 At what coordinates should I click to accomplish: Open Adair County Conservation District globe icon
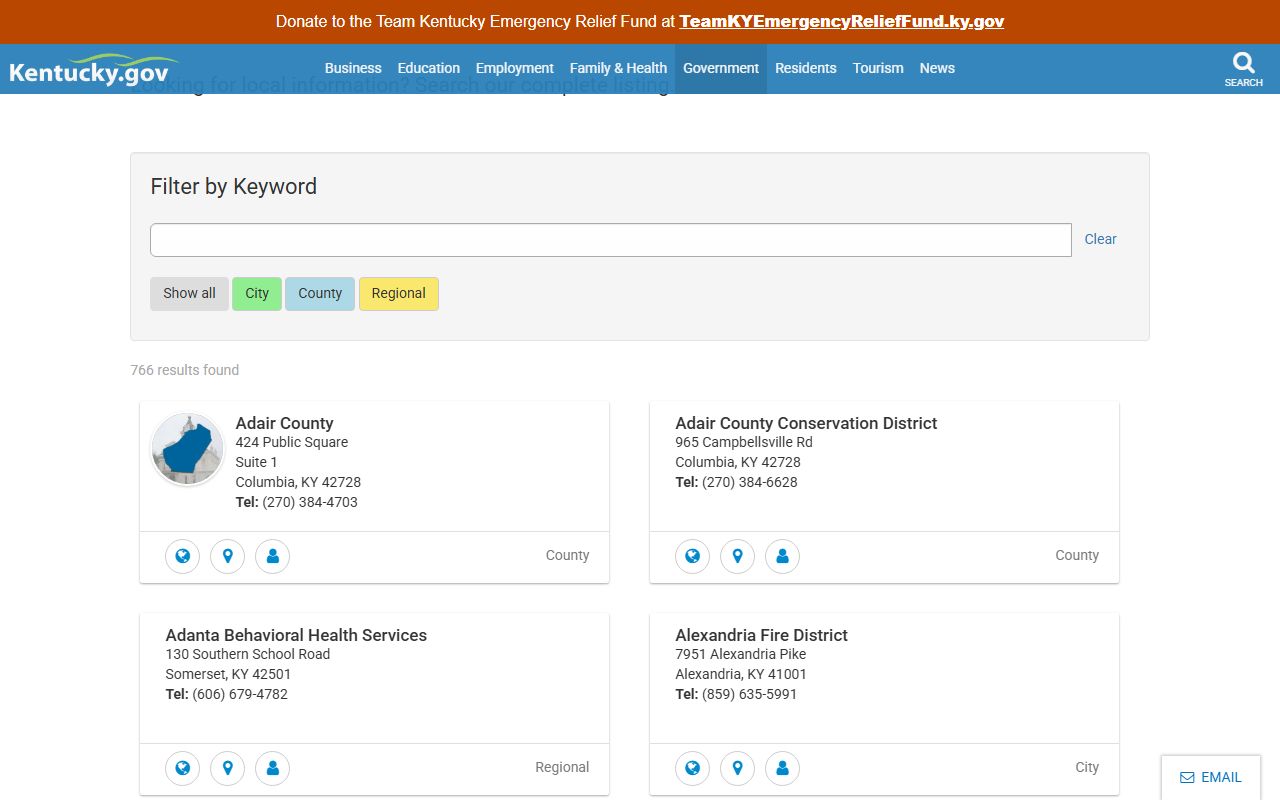click(692, 556)
